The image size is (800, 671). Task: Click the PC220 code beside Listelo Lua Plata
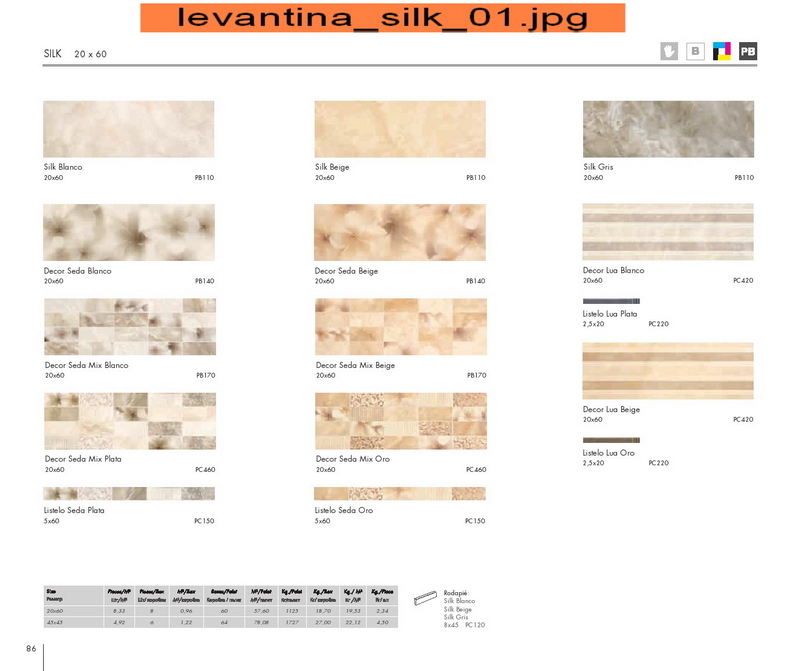pos(659,324)
